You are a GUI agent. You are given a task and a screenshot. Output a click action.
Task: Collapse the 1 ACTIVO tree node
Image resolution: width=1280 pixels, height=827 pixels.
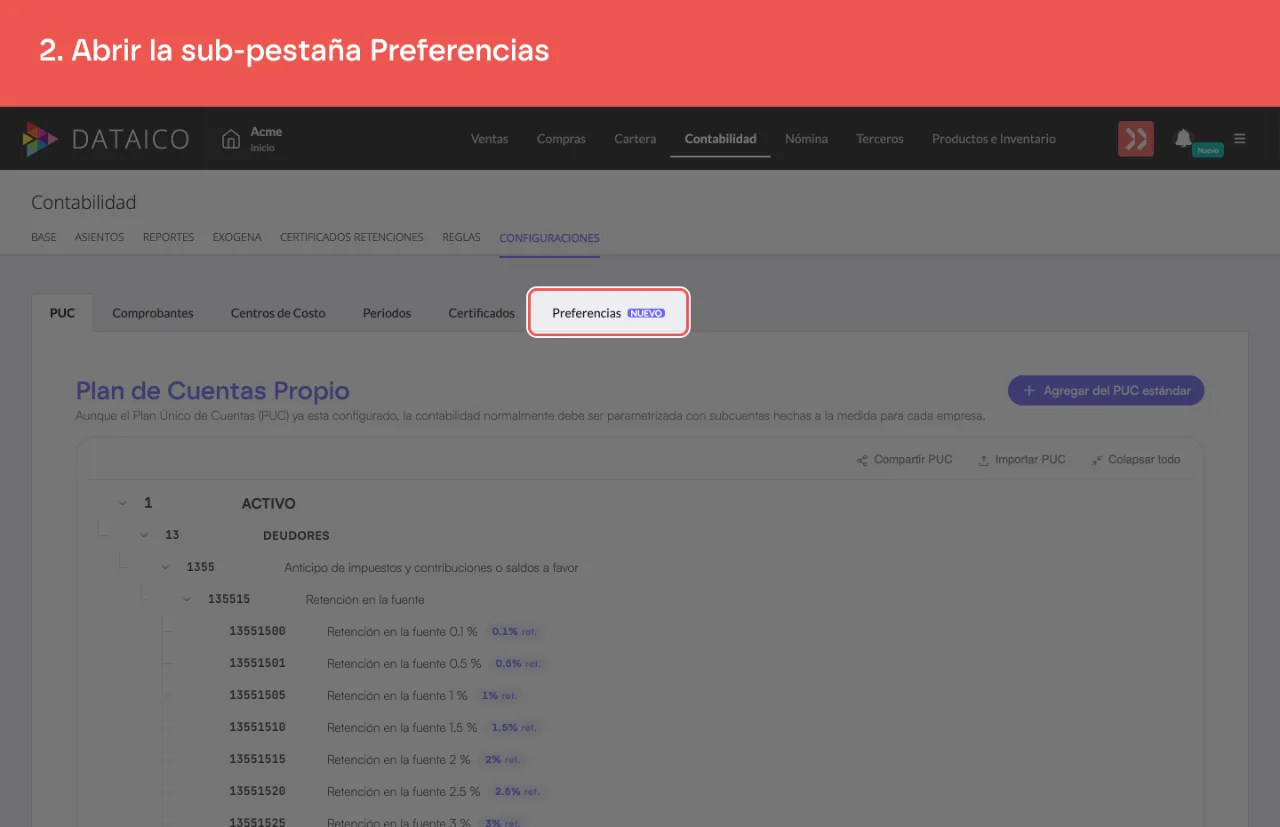pyautogui.click(x=122, y=503)
